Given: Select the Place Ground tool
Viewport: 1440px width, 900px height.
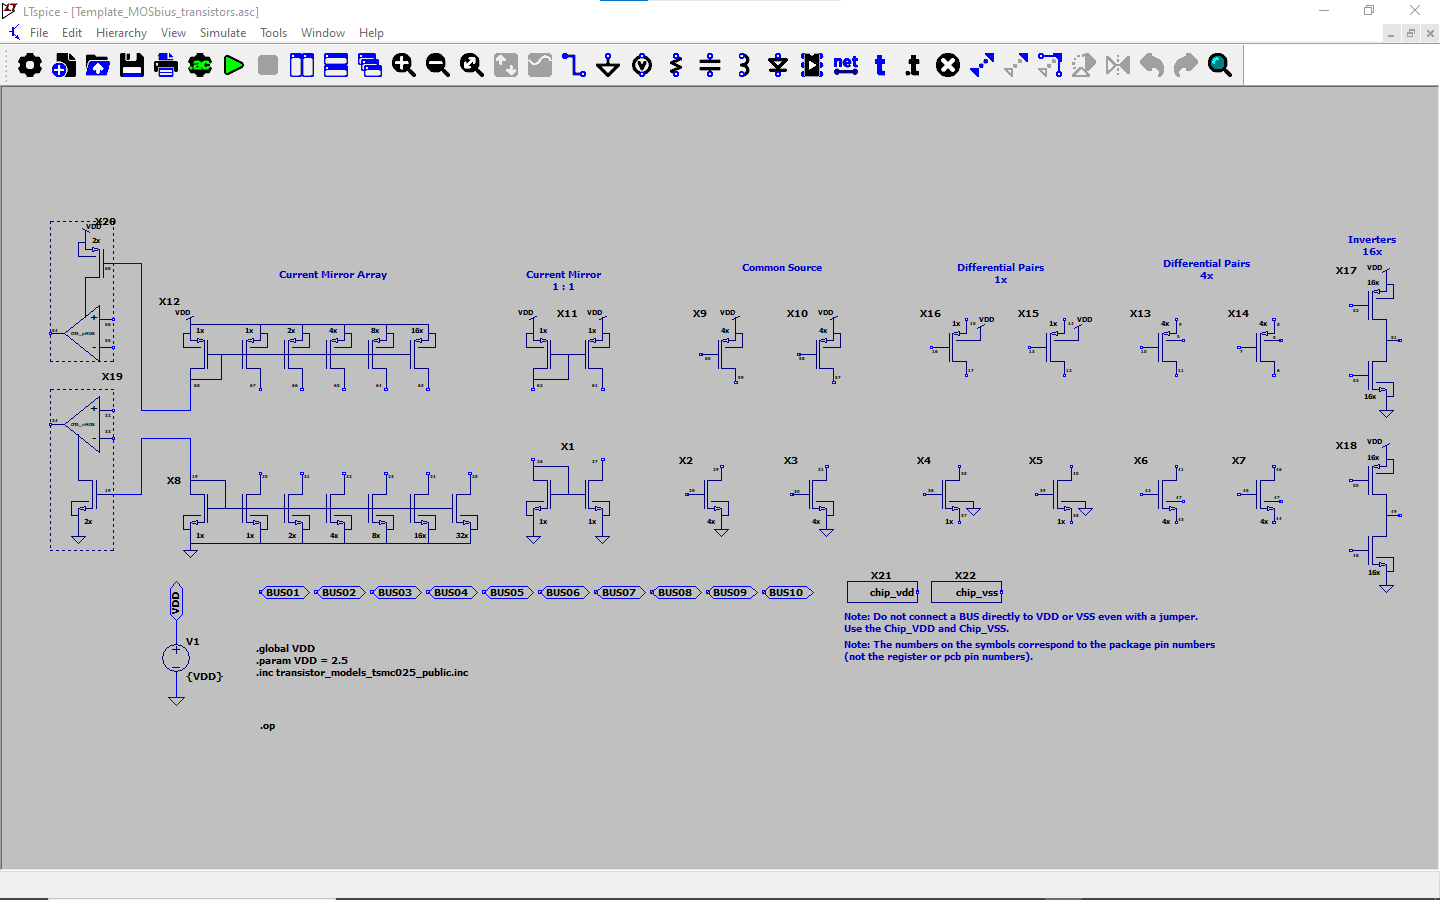Looking at the screenshot, I should coord(608,66).
